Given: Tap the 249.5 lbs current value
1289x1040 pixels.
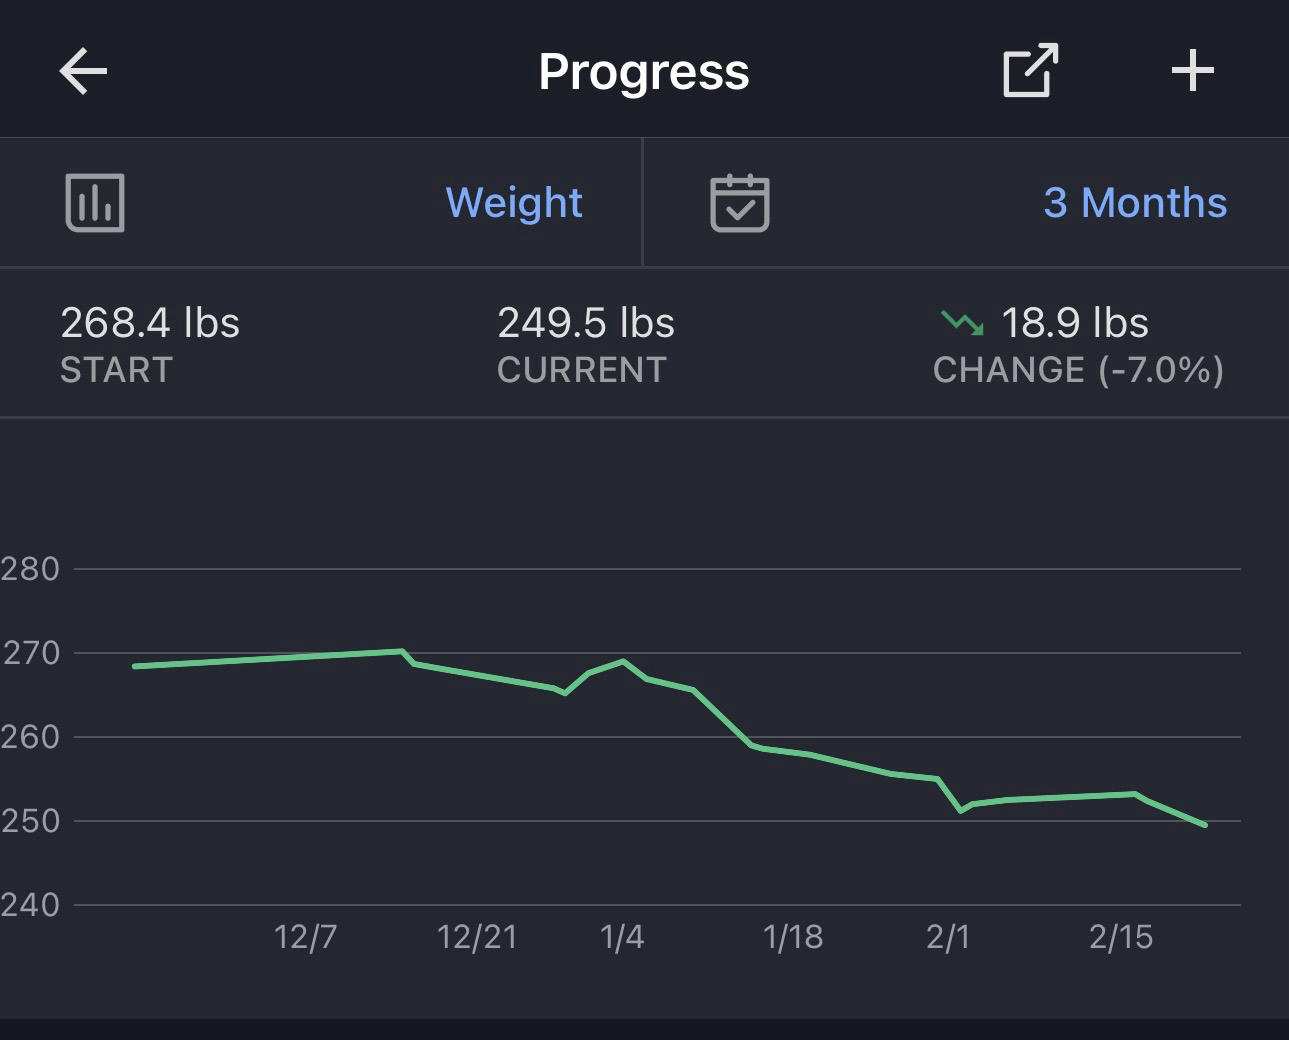Looking at the screenshot, I should pos(586,323).
